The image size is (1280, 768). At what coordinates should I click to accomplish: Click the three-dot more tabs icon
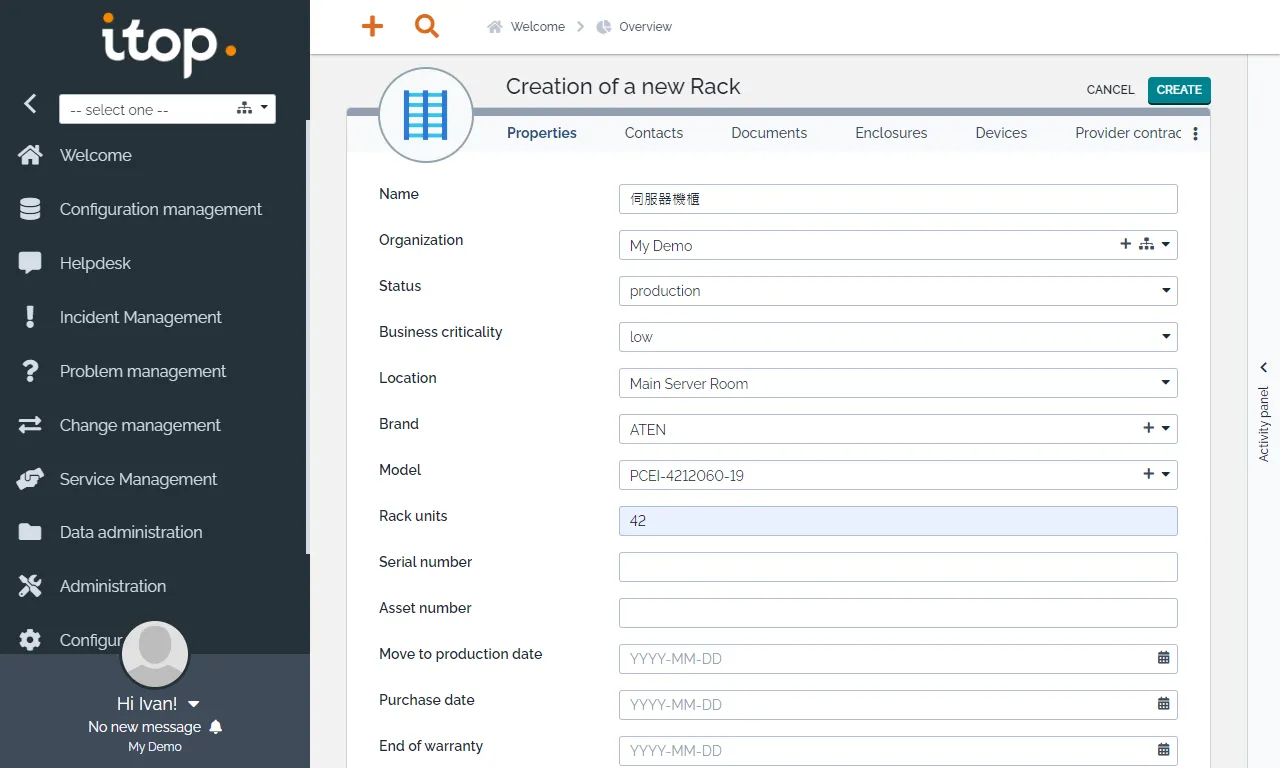tap(1195, 134)
